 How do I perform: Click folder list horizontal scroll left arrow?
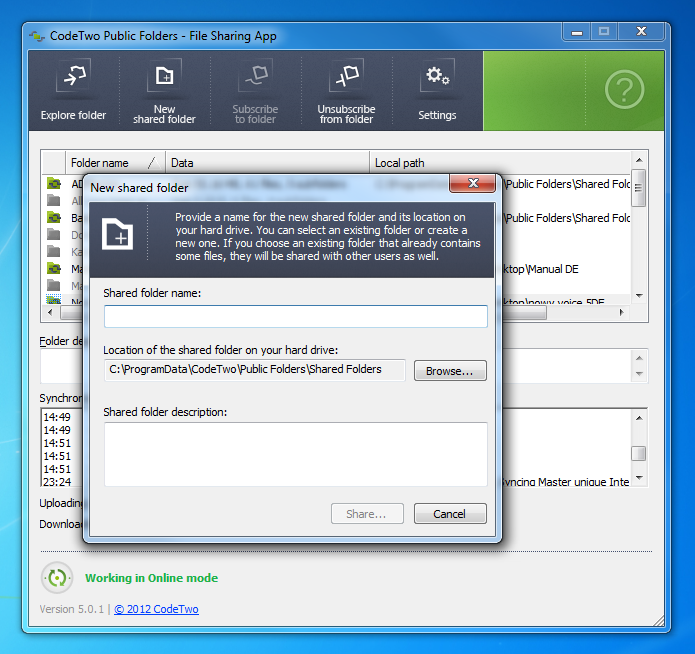[50, 313]
